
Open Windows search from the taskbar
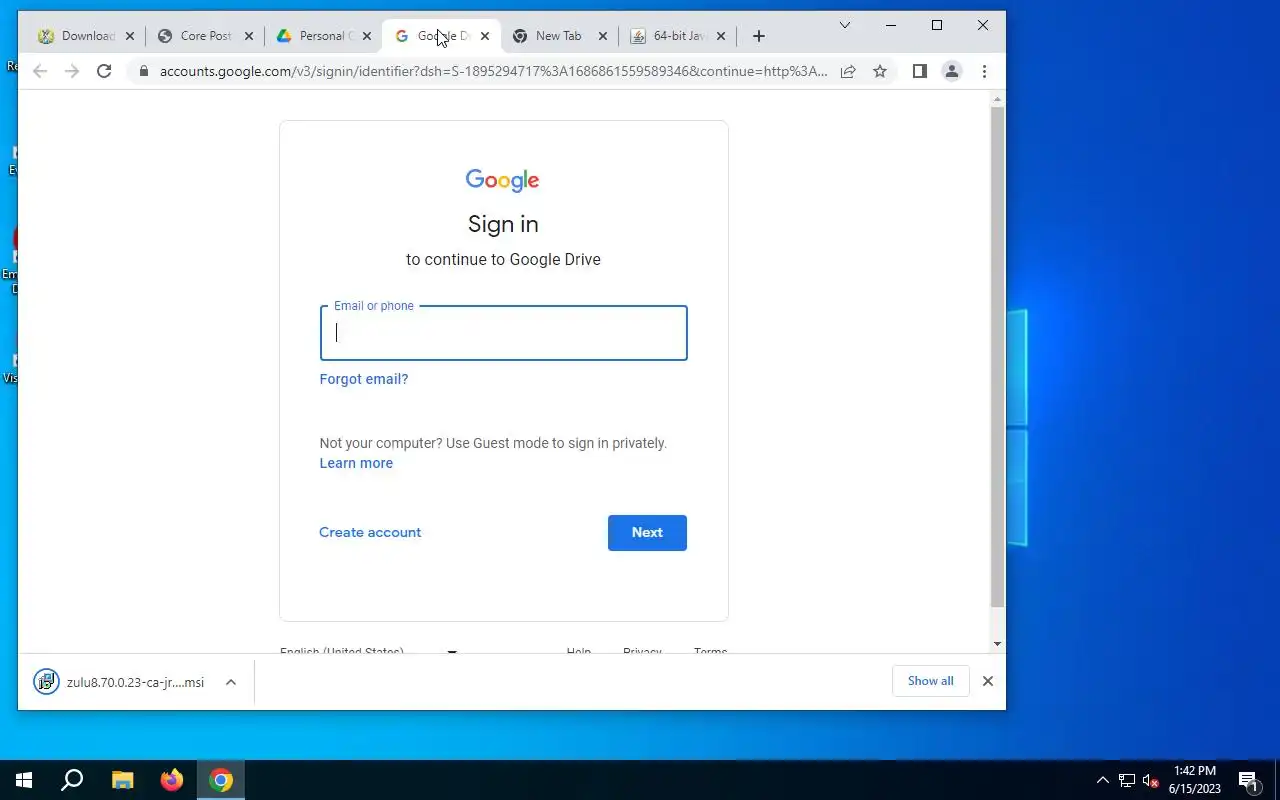[72, 780]
